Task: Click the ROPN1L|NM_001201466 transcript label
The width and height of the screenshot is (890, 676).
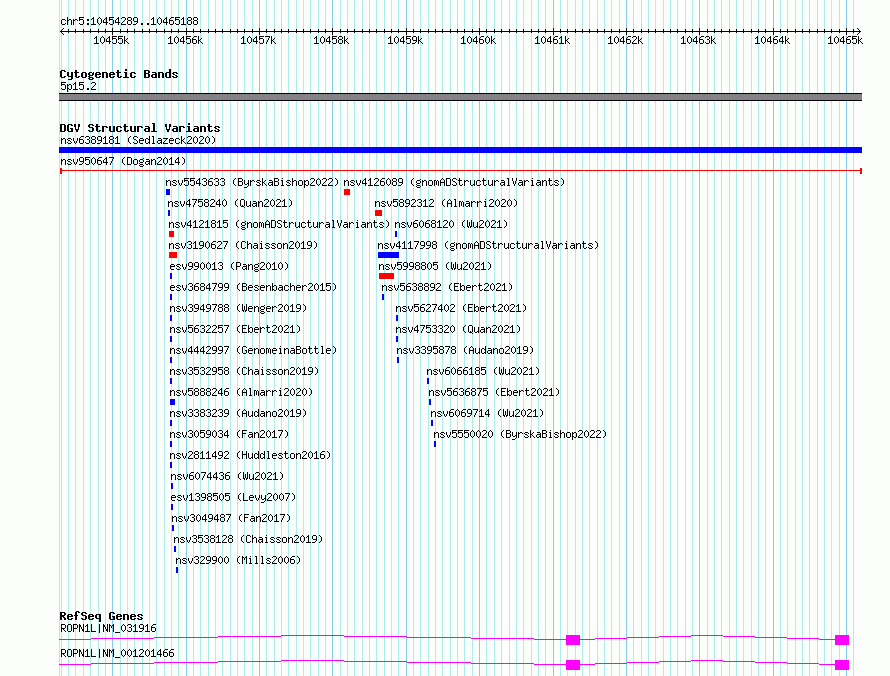Action: (x=117, y=653)
